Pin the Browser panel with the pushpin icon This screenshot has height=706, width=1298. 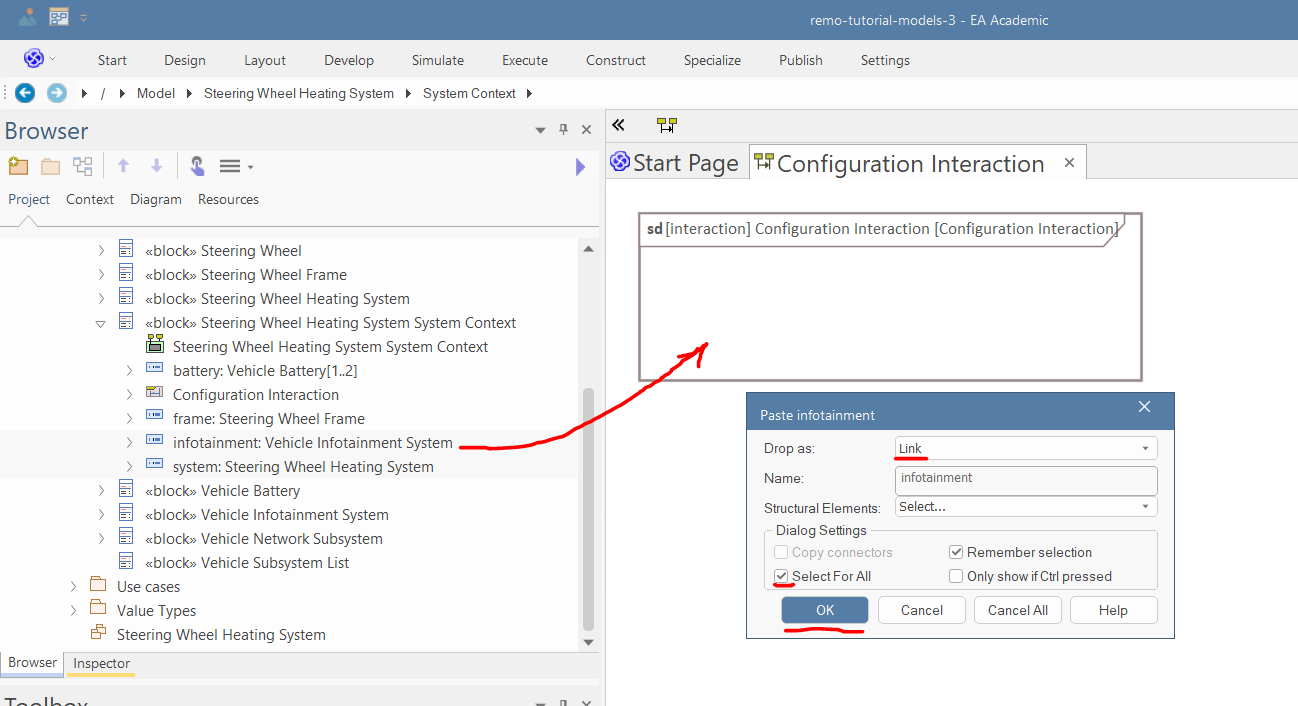[563, 130]
